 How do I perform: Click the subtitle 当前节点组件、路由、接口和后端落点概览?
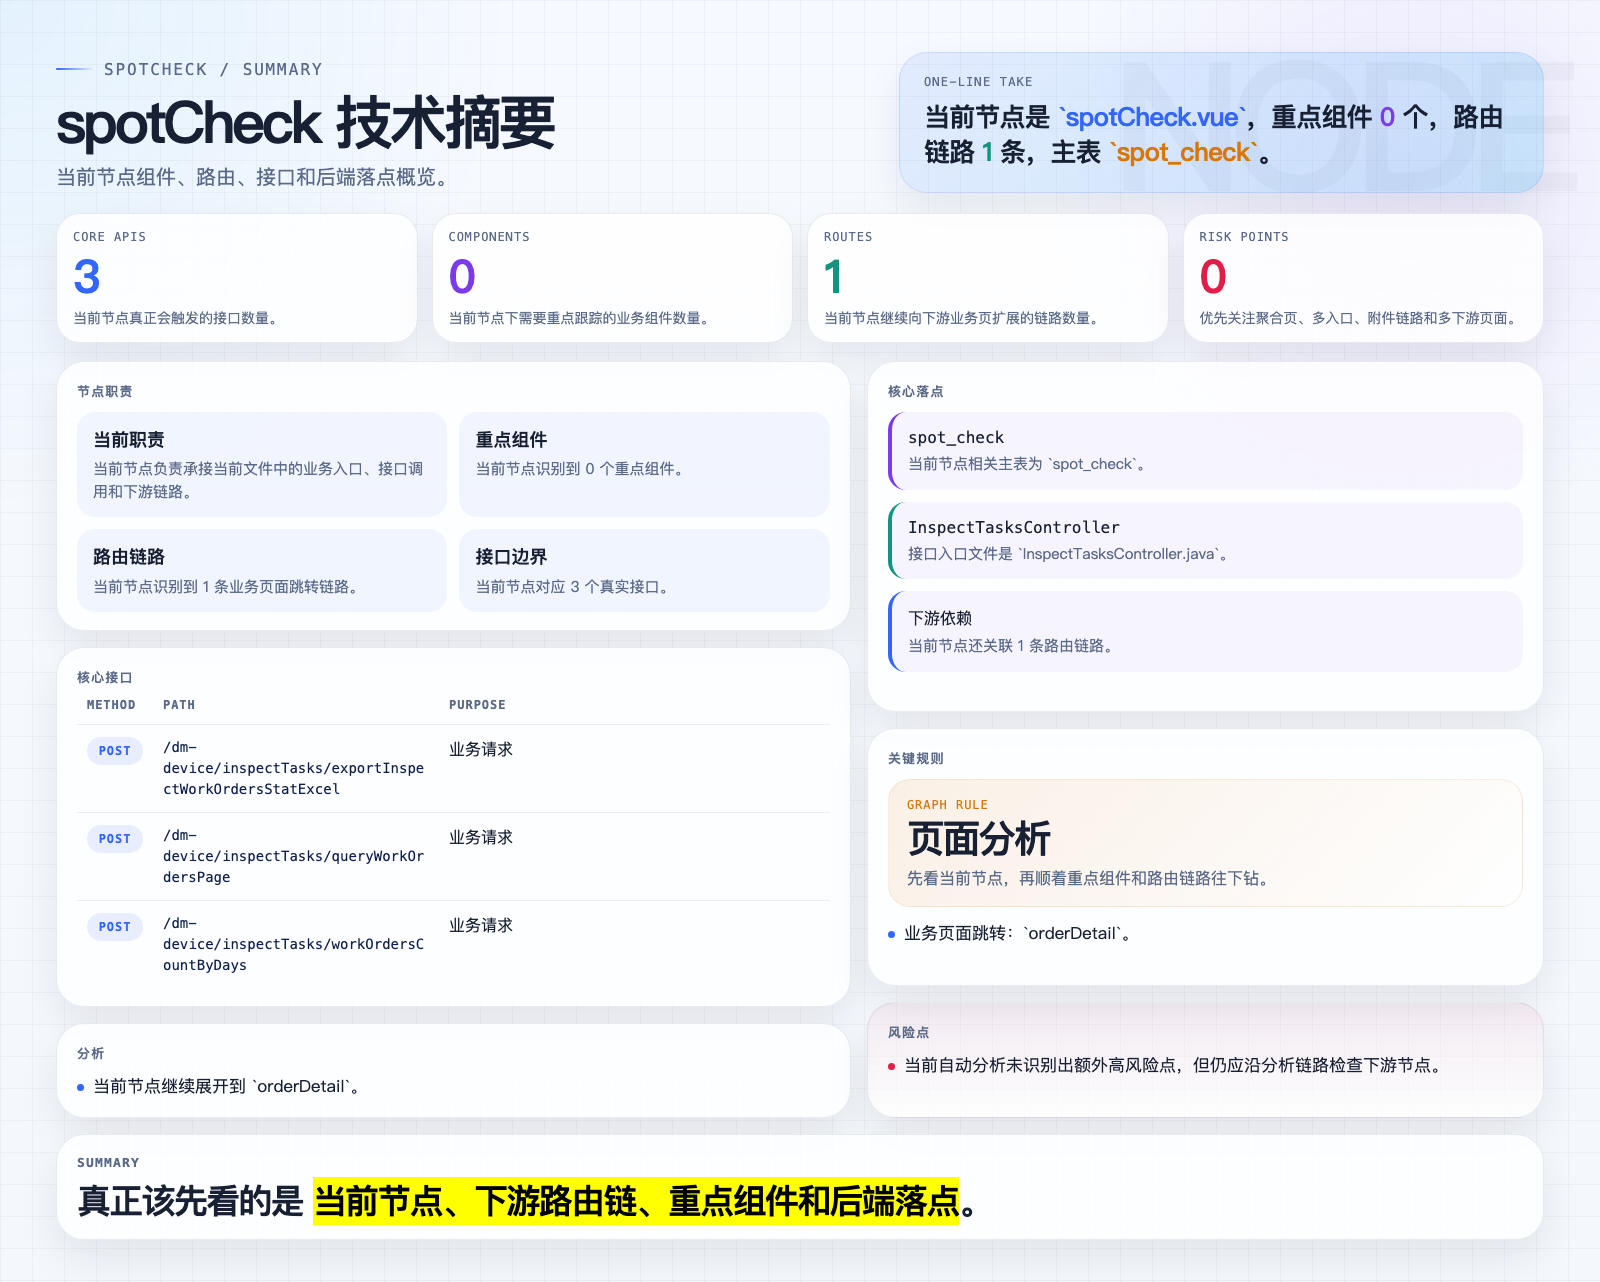tap(256, 177)
